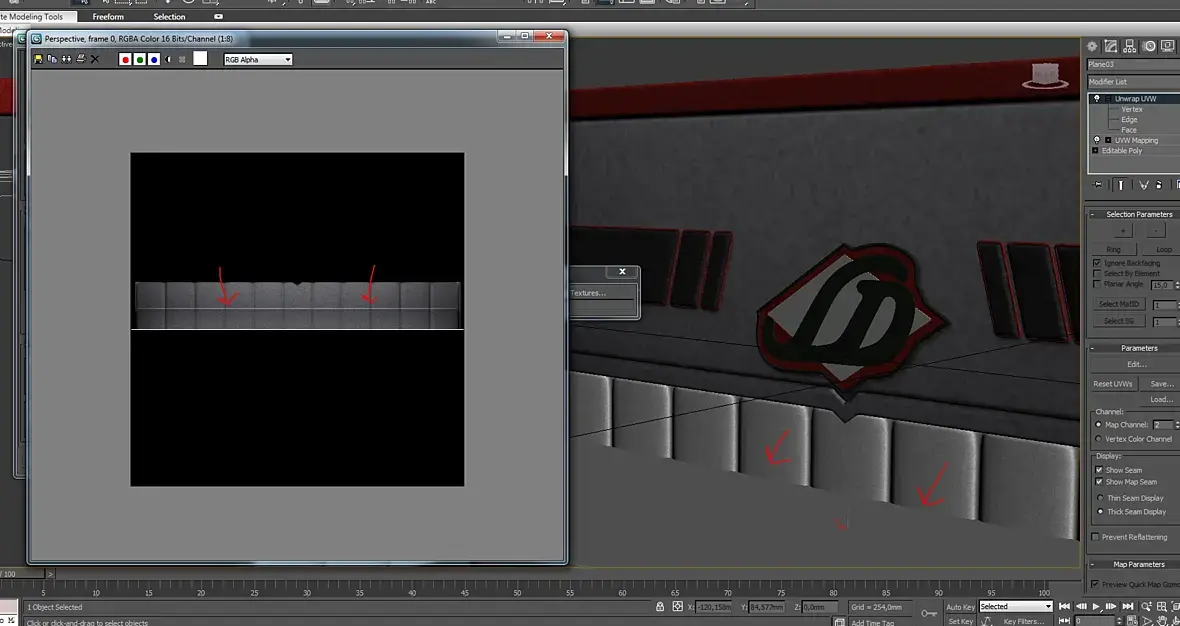1180x626 pixels.
Task: Print the rendered image
Action: (x=81, y=59)
